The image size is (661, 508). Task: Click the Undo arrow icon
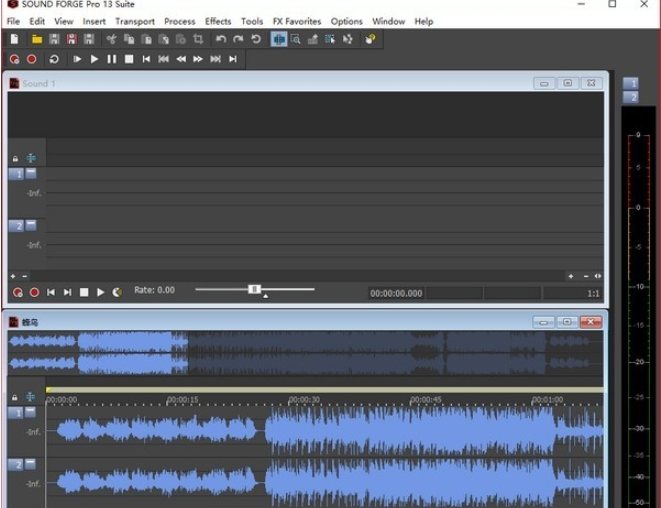point(220,39)
